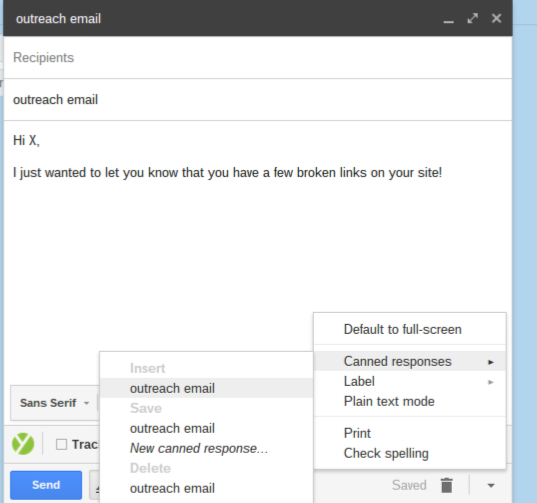Click into the message body text
Image resolution: width=537 pixels, height=503 pixels.
[227, 173]
